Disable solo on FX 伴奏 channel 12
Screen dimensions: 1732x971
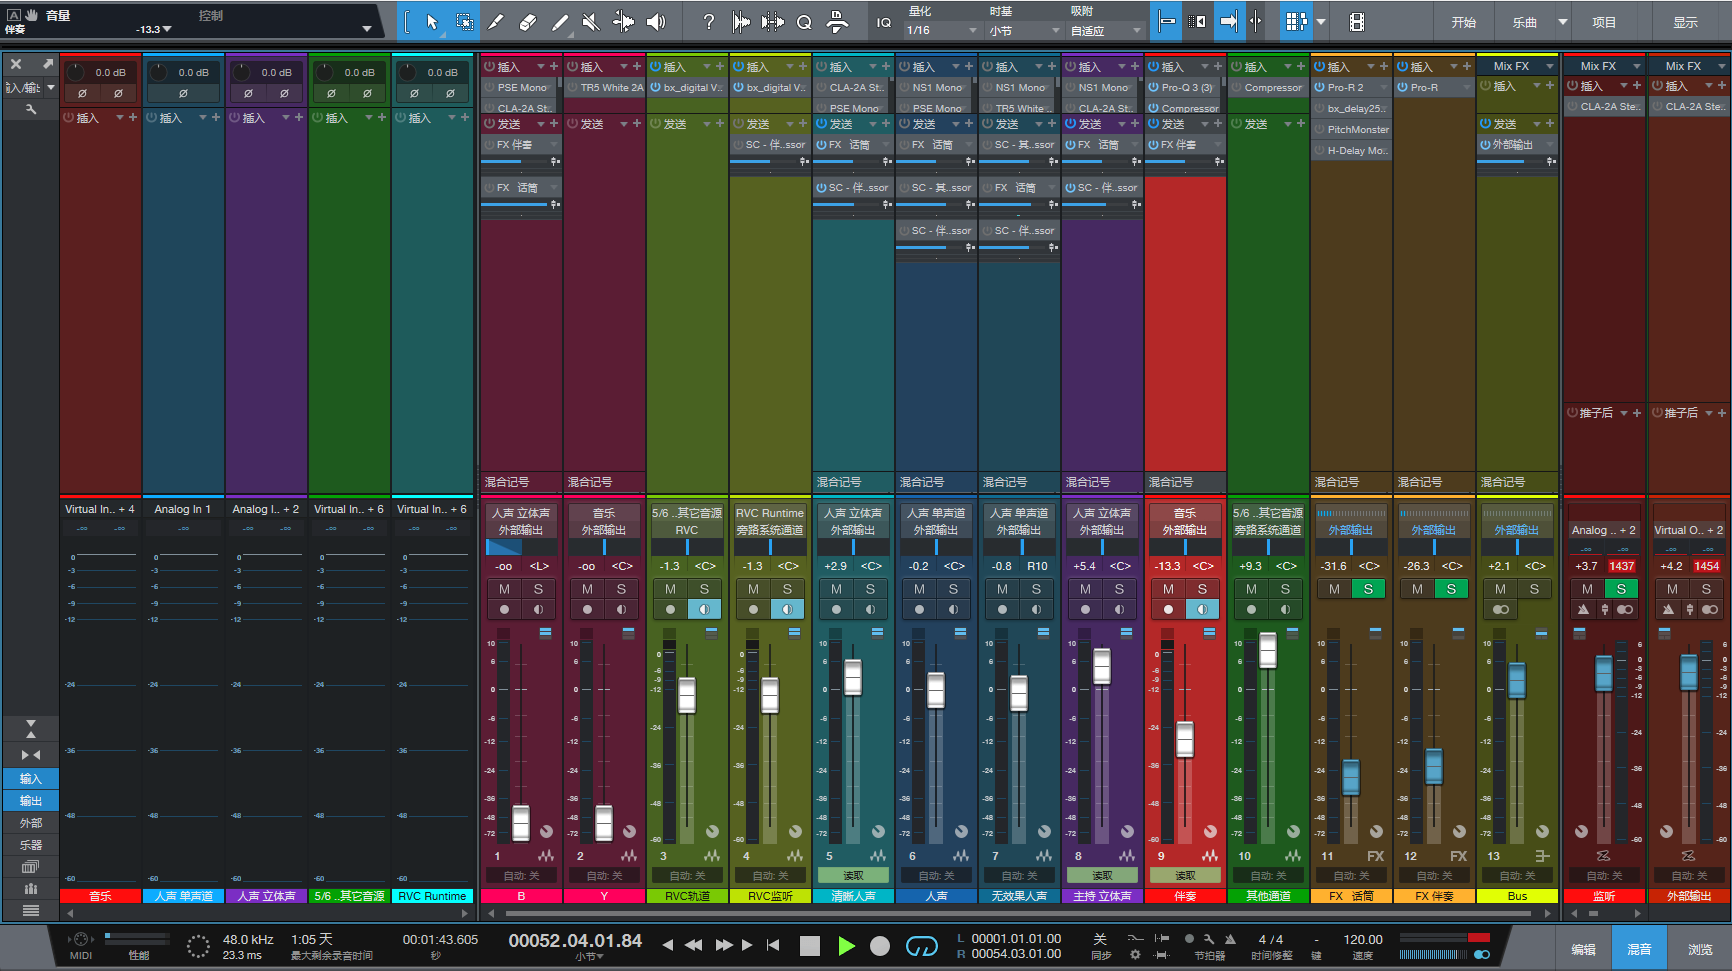tap(1451, 589)
